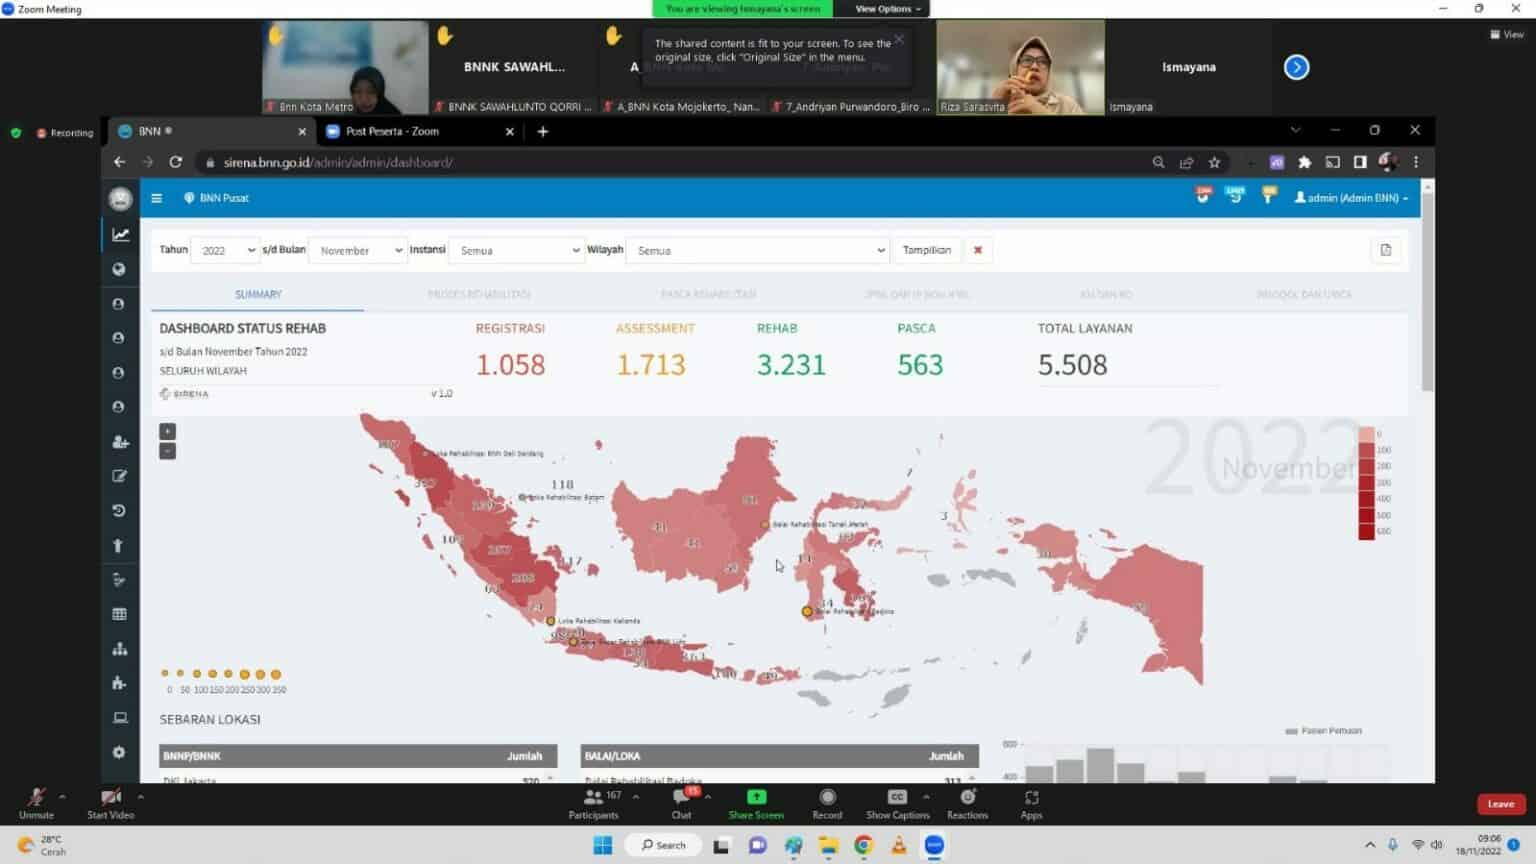Toggle the sidebar hamburger menu icon
This screenshot has height=864, width=1536.
coord(156,198)
